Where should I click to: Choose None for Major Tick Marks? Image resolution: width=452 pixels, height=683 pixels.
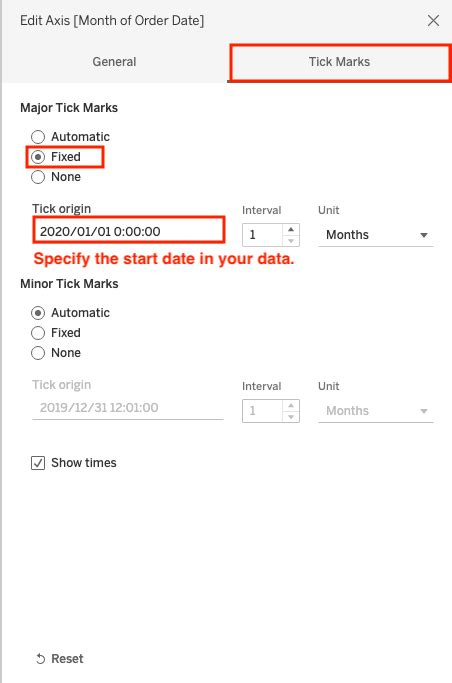coord(38,177)
